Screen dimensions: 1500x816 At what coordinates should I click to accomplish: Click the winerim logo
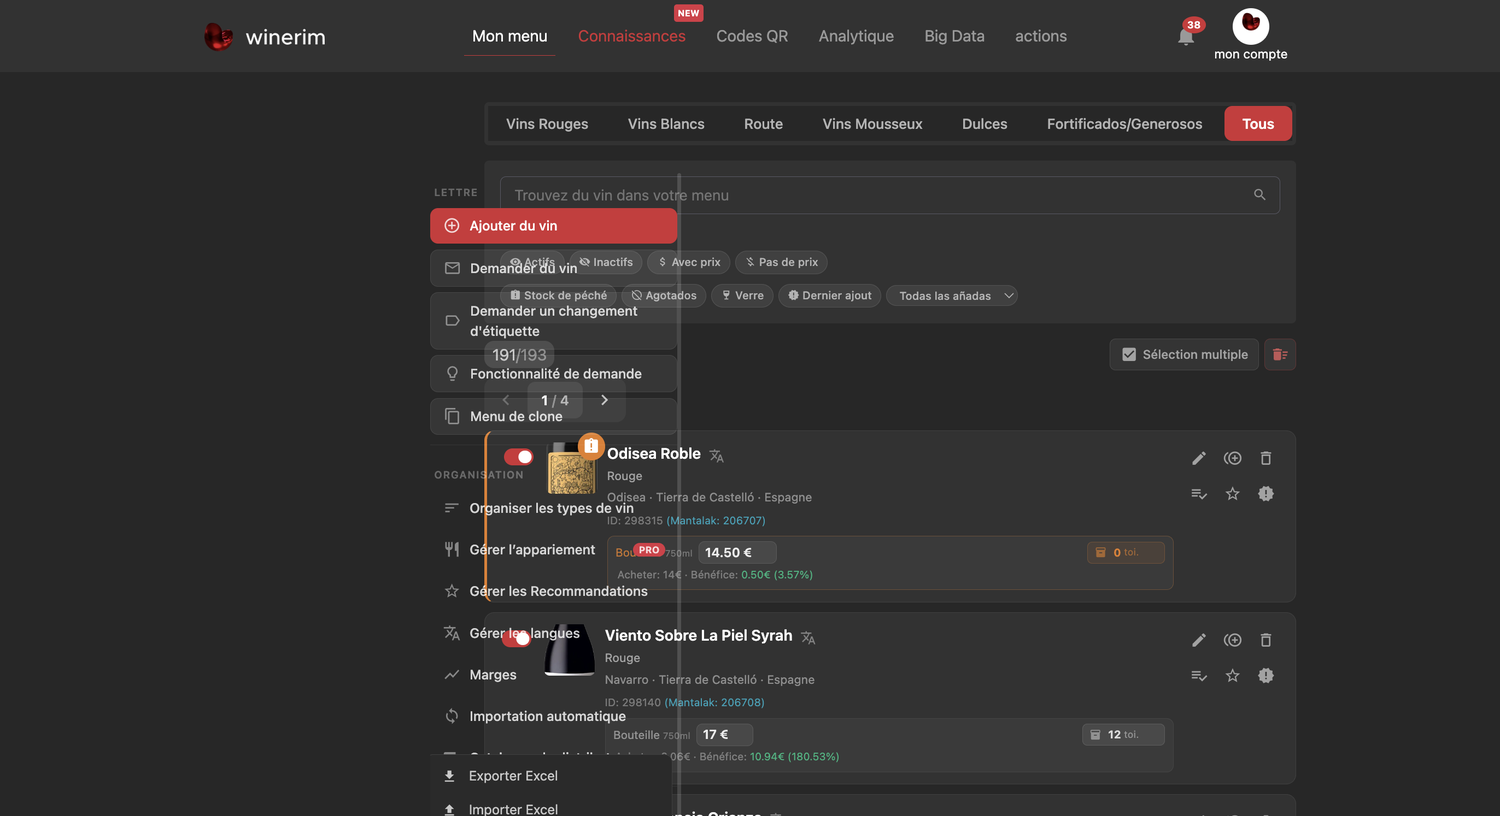[x=265, y=37]
